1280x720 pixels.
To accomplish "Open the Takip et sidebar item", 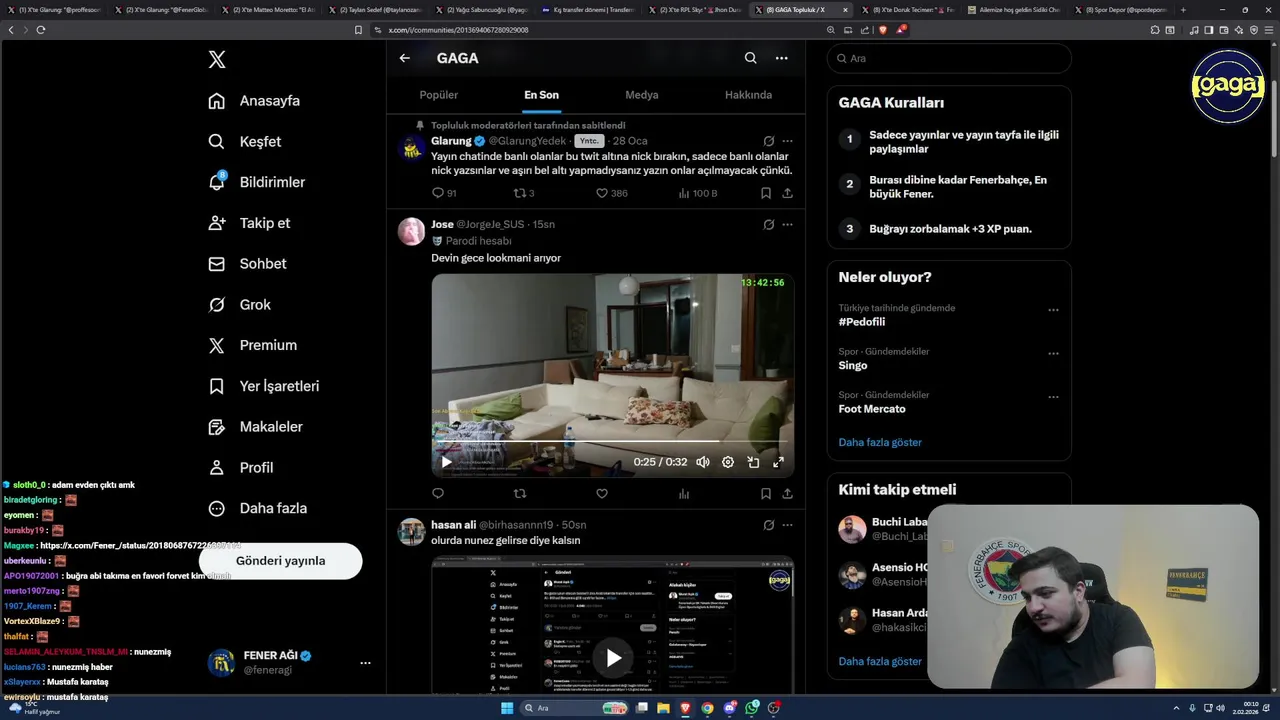I will pos(249,223).
